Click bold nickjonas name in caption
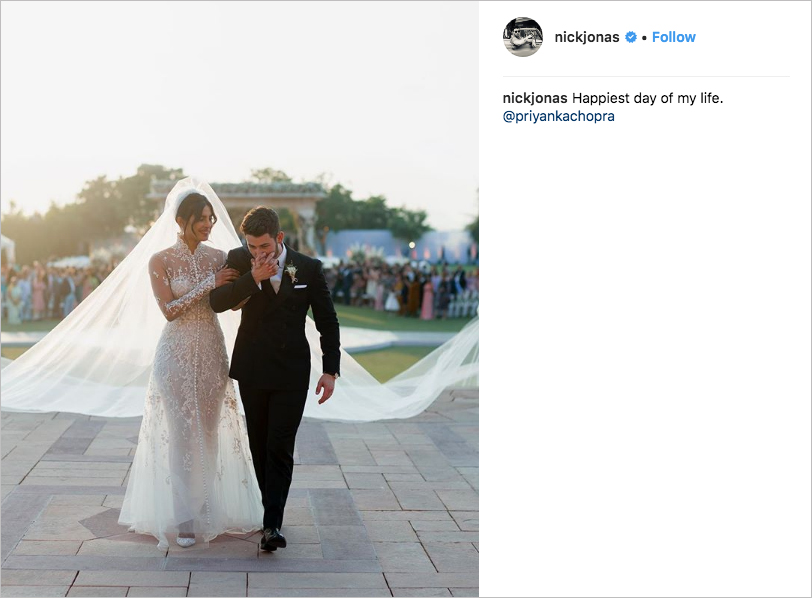 tap(535, 98)
